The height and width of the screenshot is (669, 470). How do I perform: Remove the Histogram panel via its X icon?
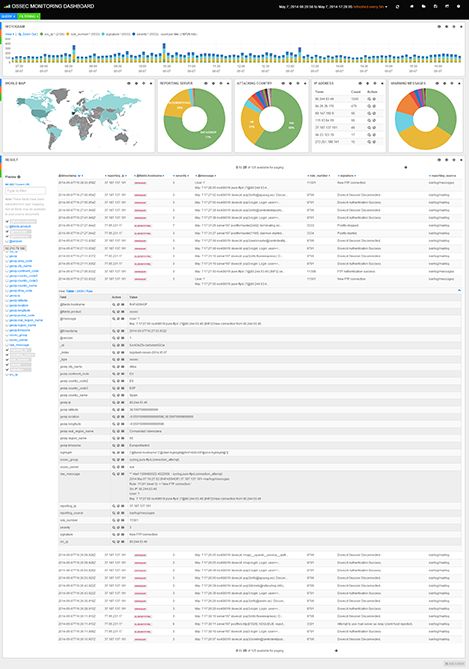[461, 26]
